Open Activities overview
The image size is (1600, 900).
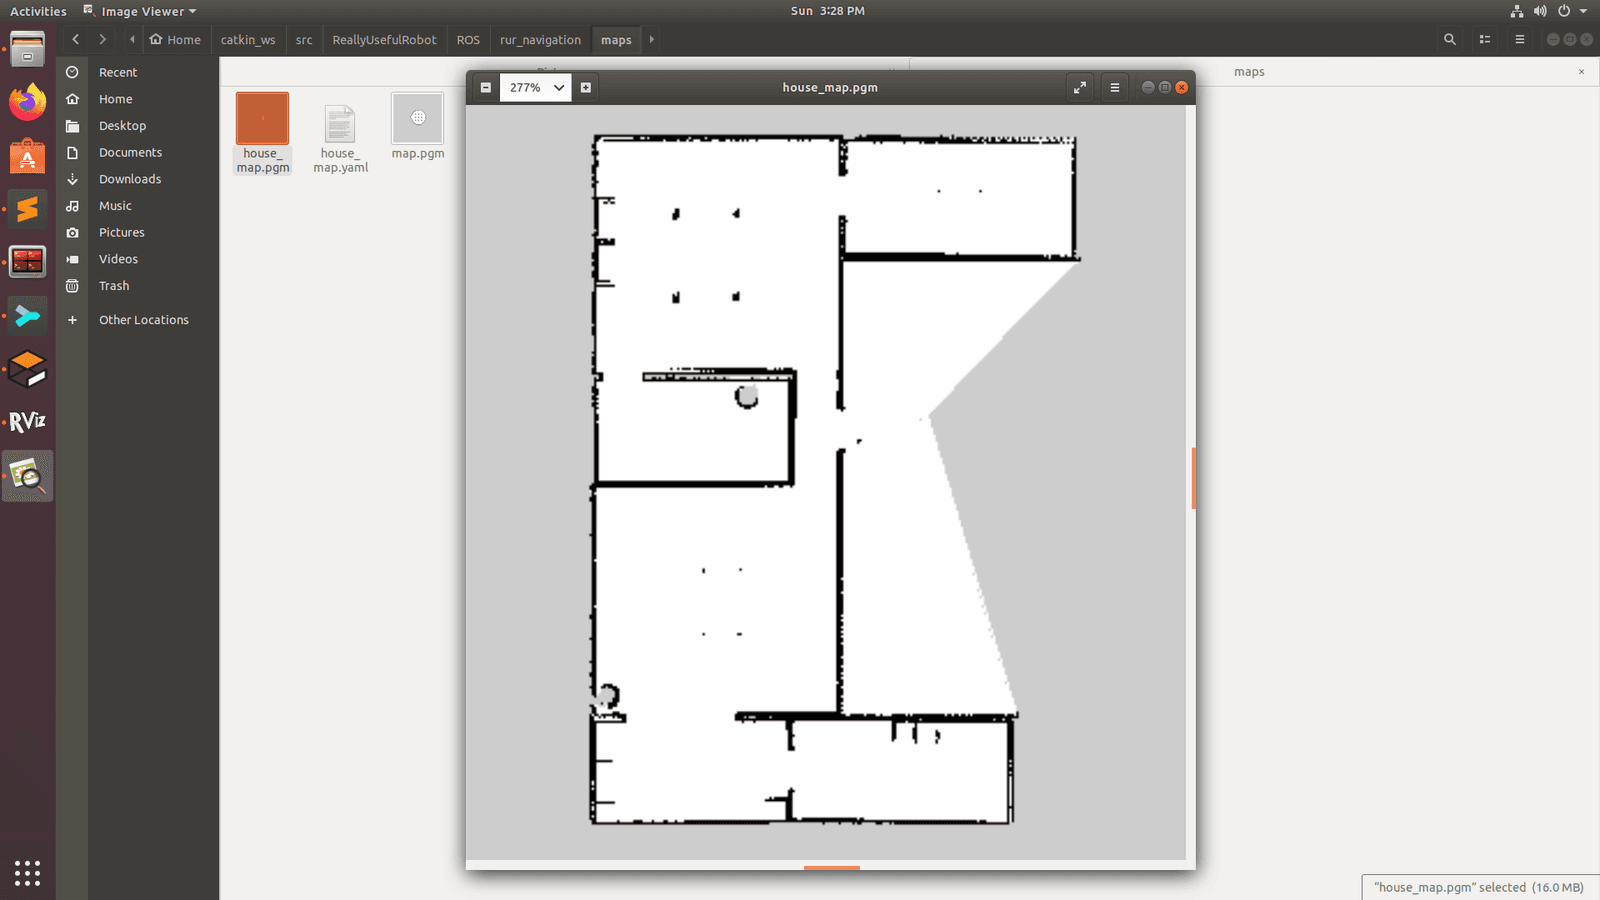tap(38, 11)
